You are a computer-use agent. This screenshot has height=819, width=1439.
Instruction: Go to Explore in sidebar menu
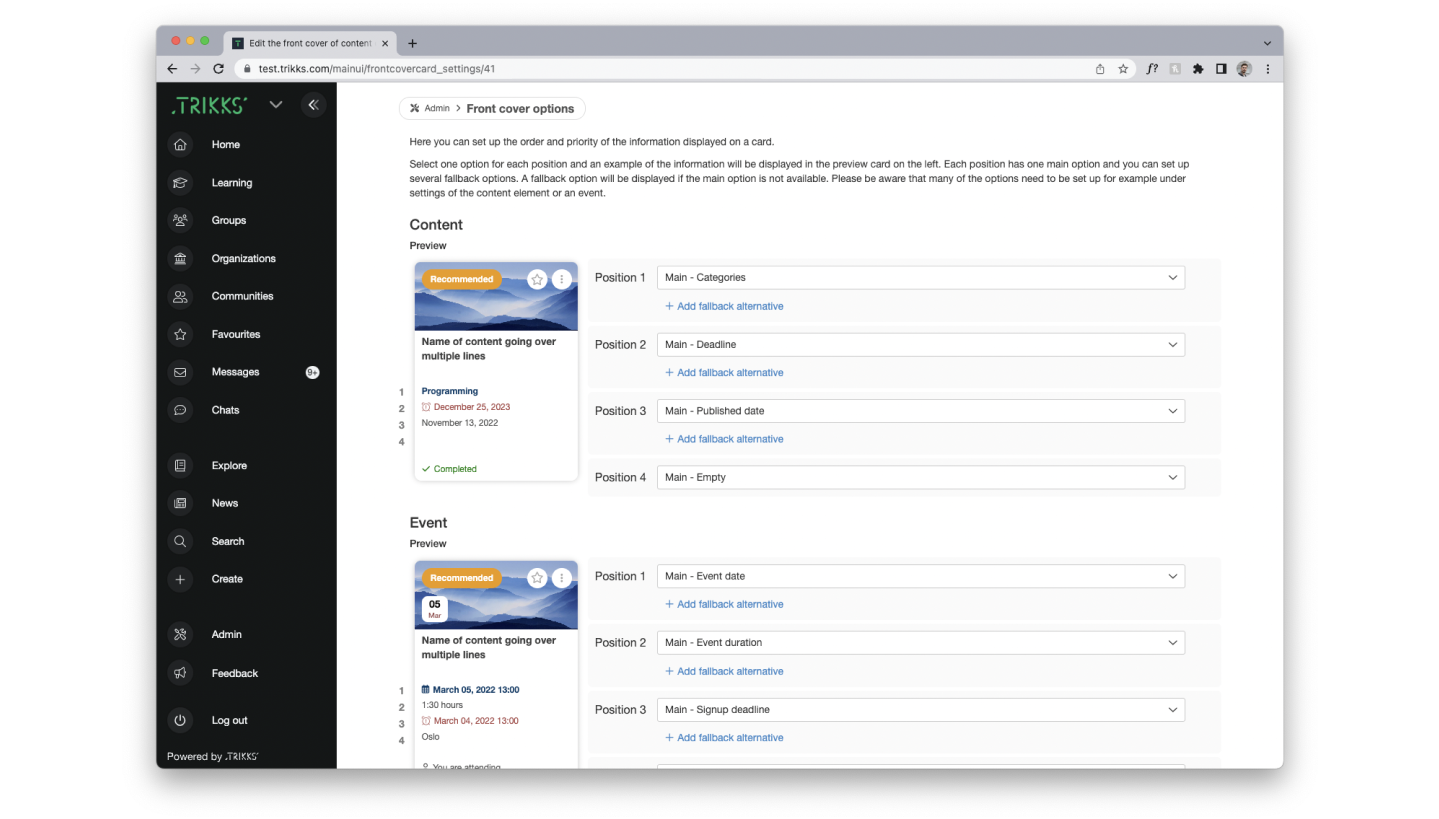[x=229, y=466]
